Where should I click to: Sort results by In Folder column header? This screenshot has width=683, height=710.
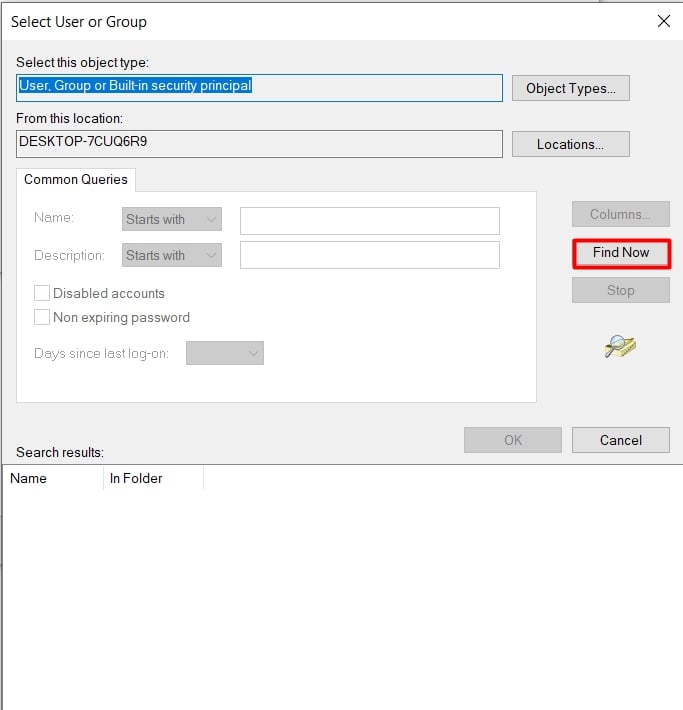point(153,479)
